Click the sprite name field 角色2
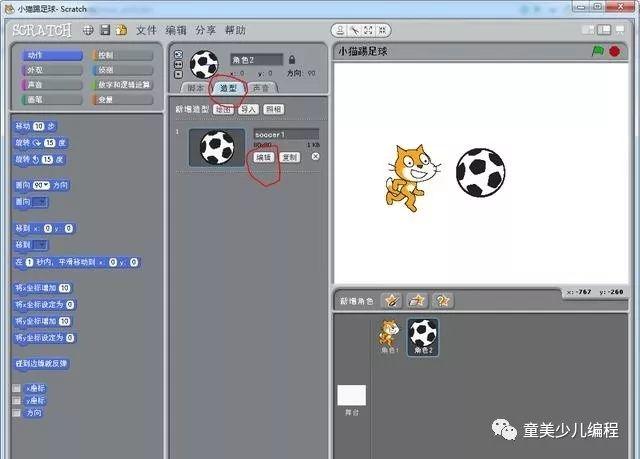The height and width of the screenshot is (459, 640). pyautogui.click(x=256, y=60)
